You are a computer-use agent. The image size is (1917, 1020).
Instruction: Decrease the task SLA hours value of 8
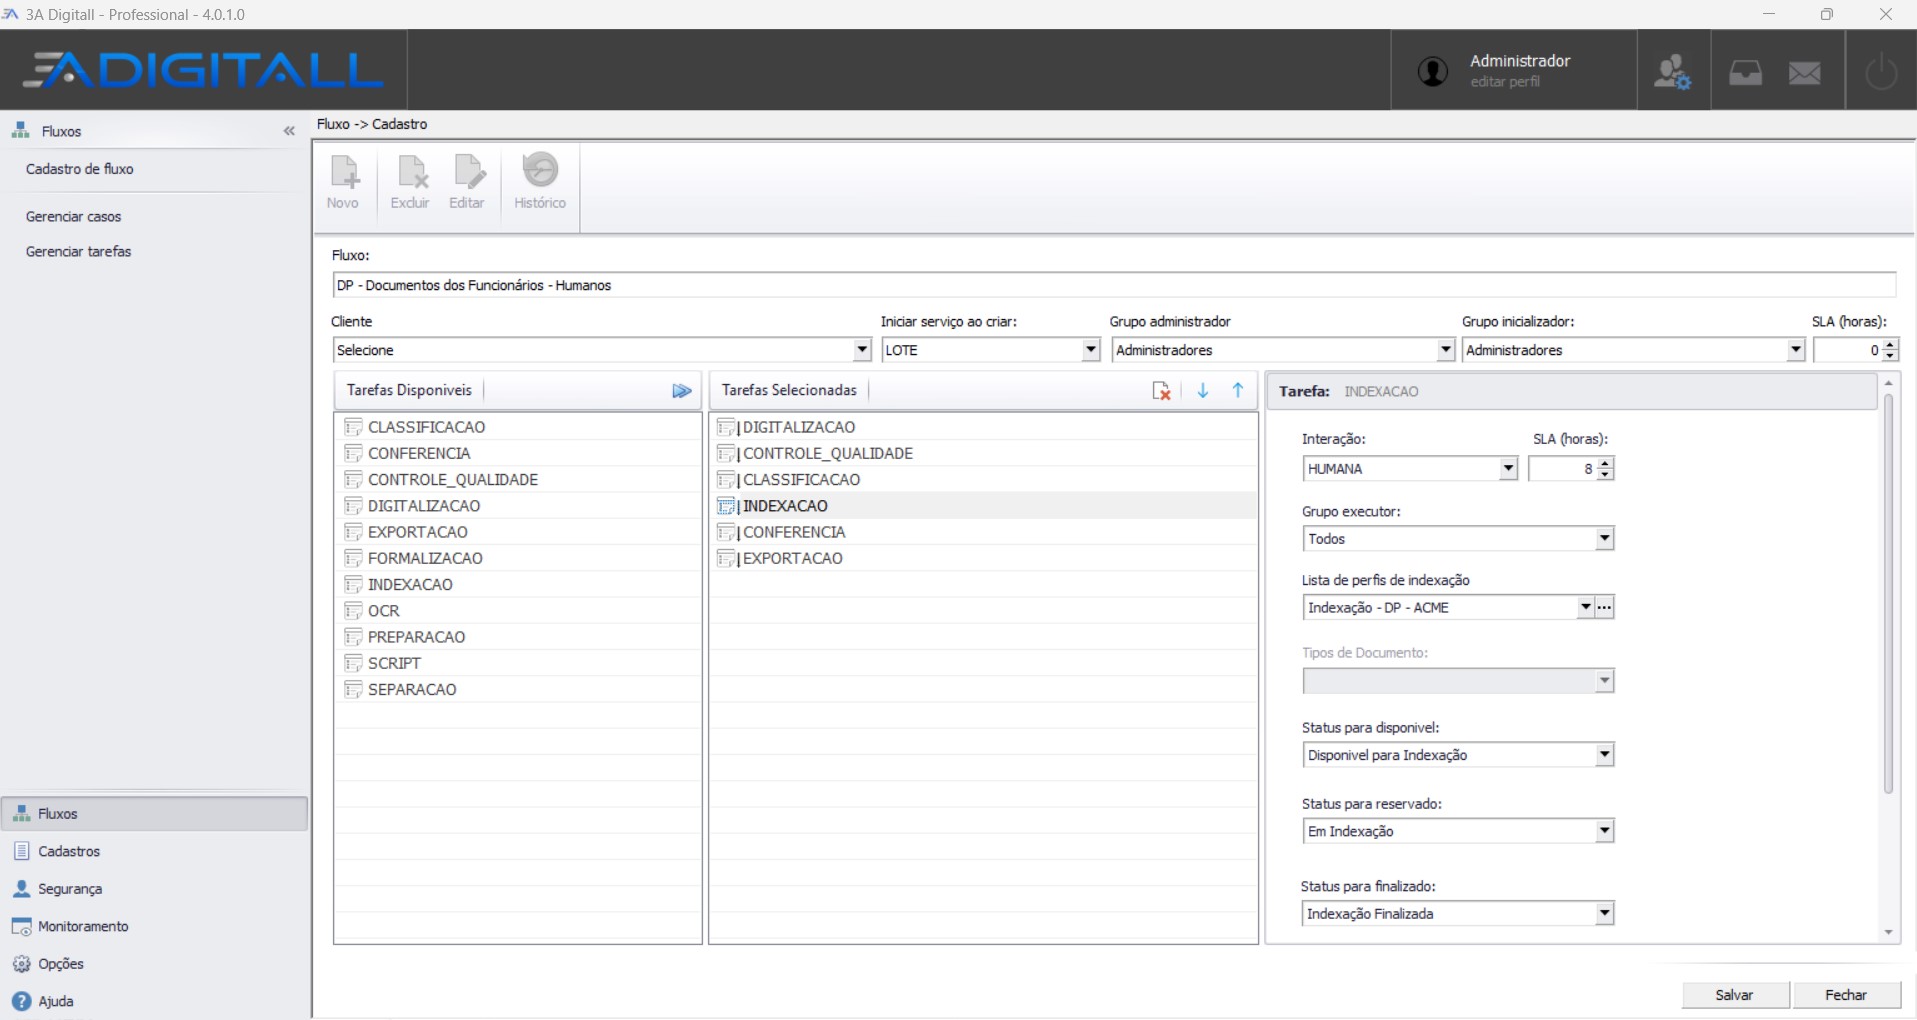(x=1605, y=474)
